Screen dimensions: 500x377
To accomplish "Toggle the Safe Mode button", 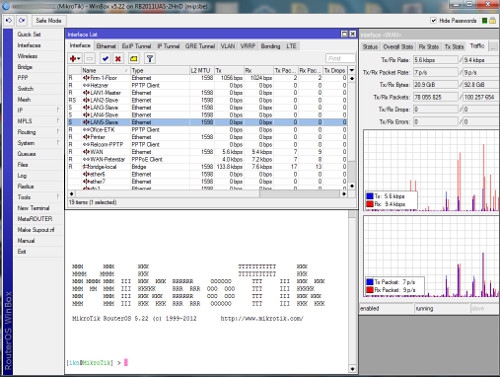I will [x=49, y=21].
